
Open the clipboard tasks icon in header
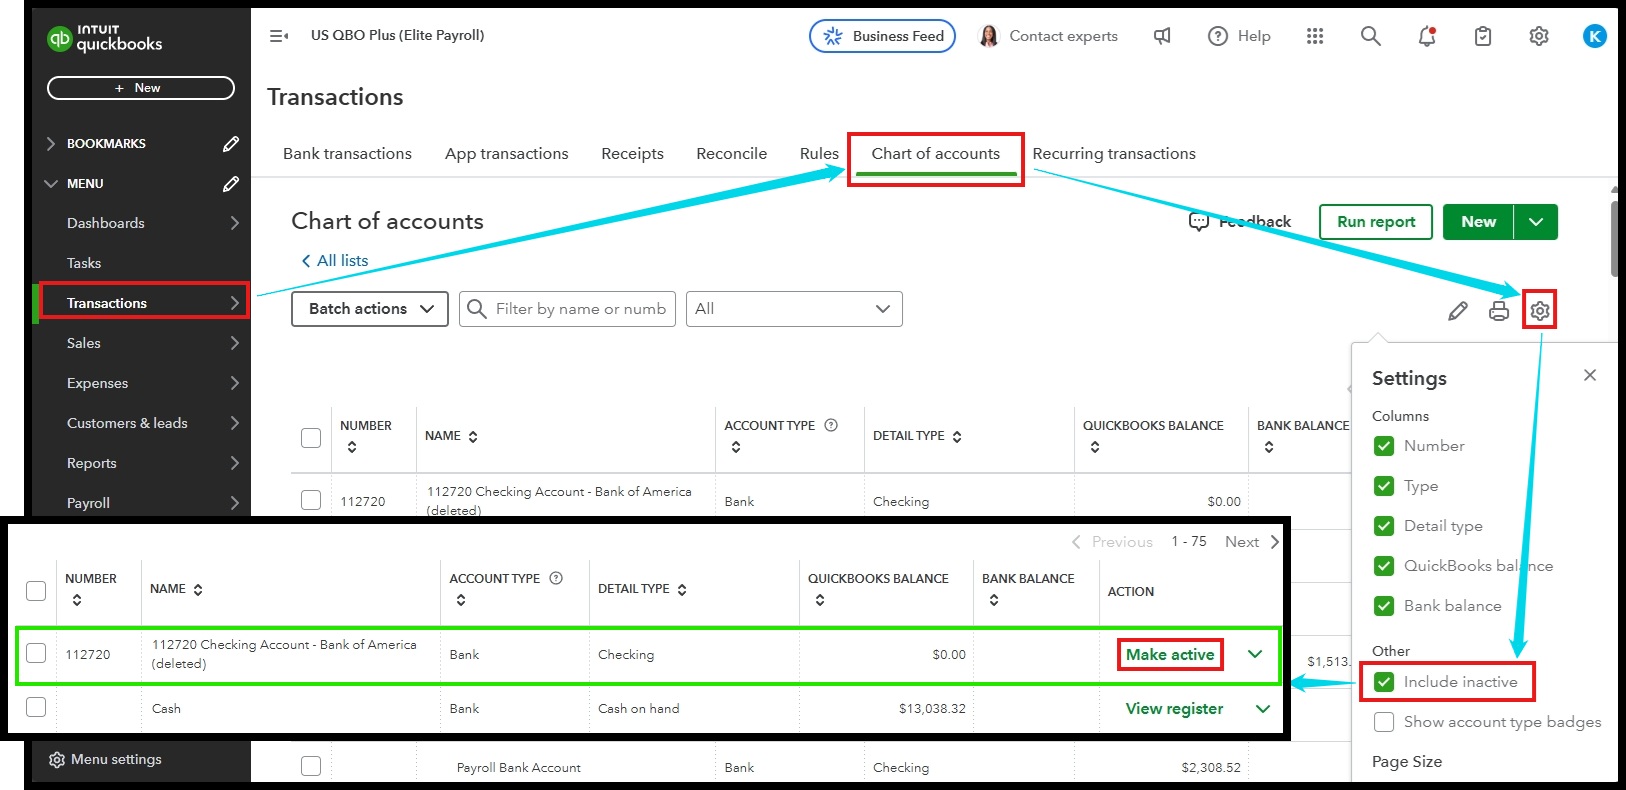1483,36
